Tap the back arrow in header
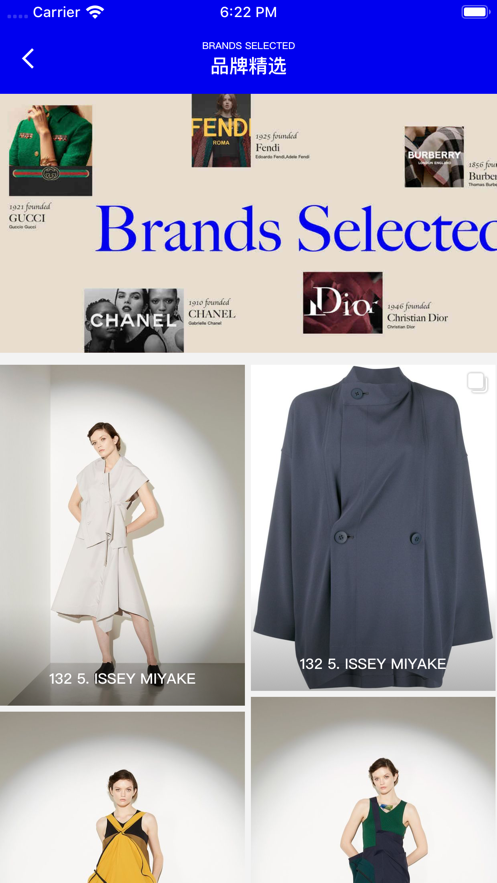Screen dimensions: 497x883 28,59
